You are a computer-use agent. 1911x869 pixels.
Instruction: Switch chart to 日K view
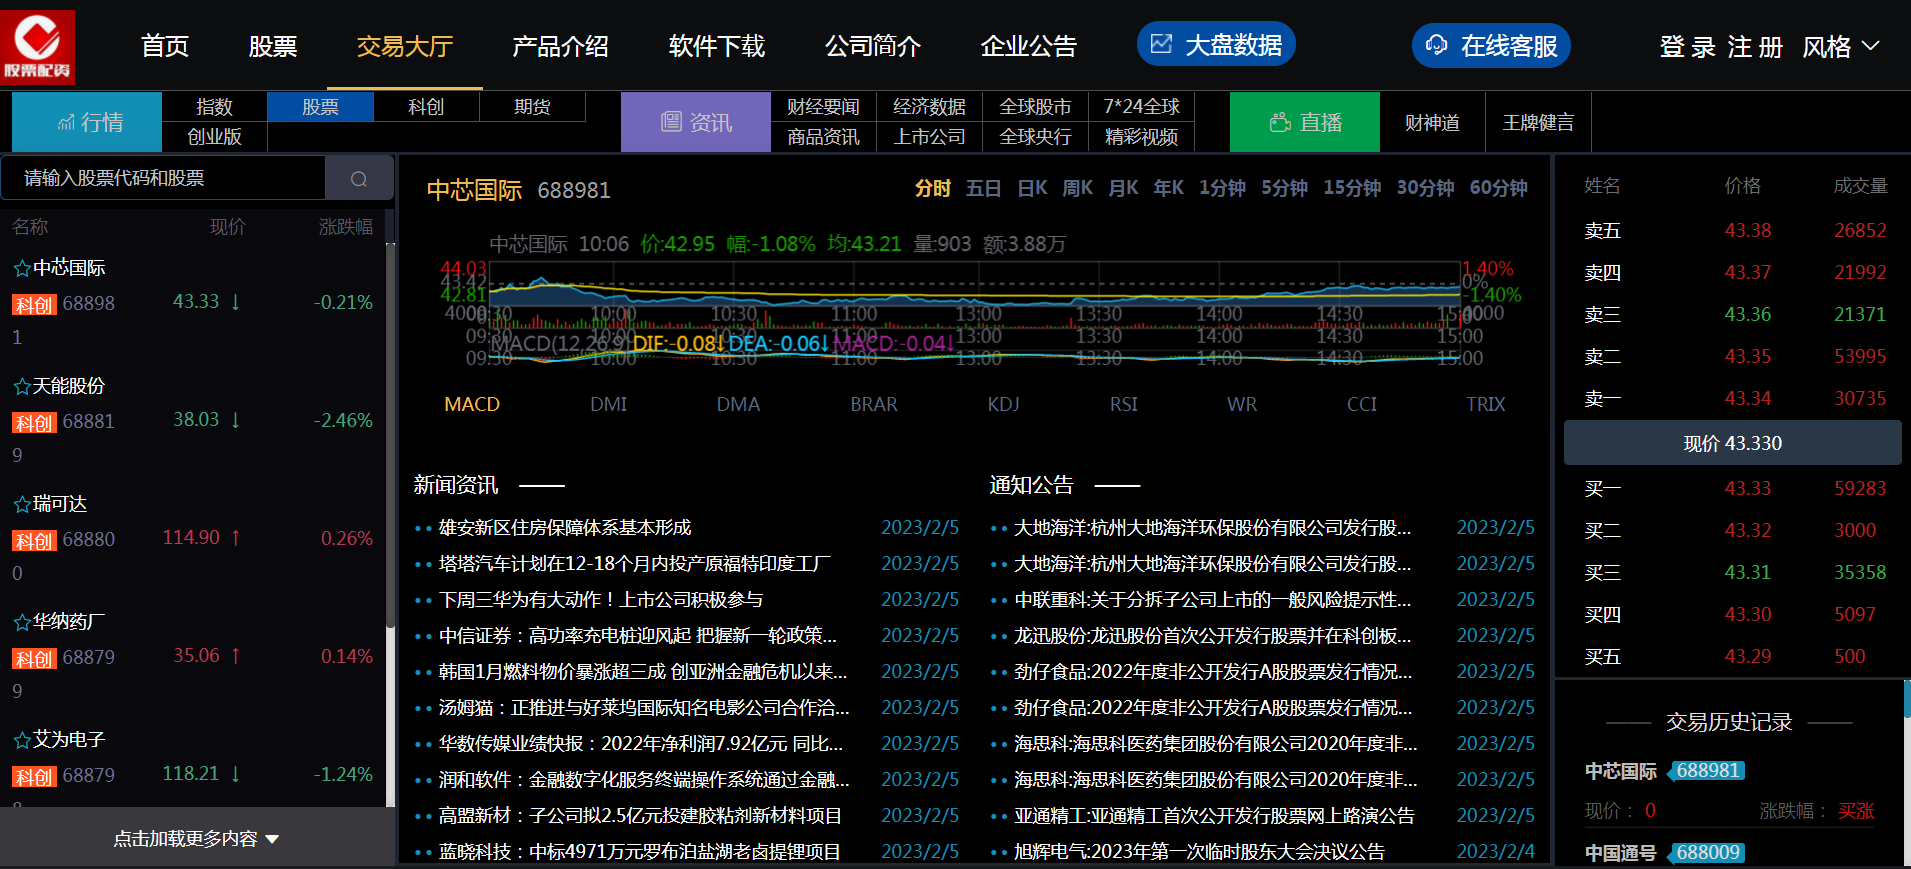pos(1033,188)
